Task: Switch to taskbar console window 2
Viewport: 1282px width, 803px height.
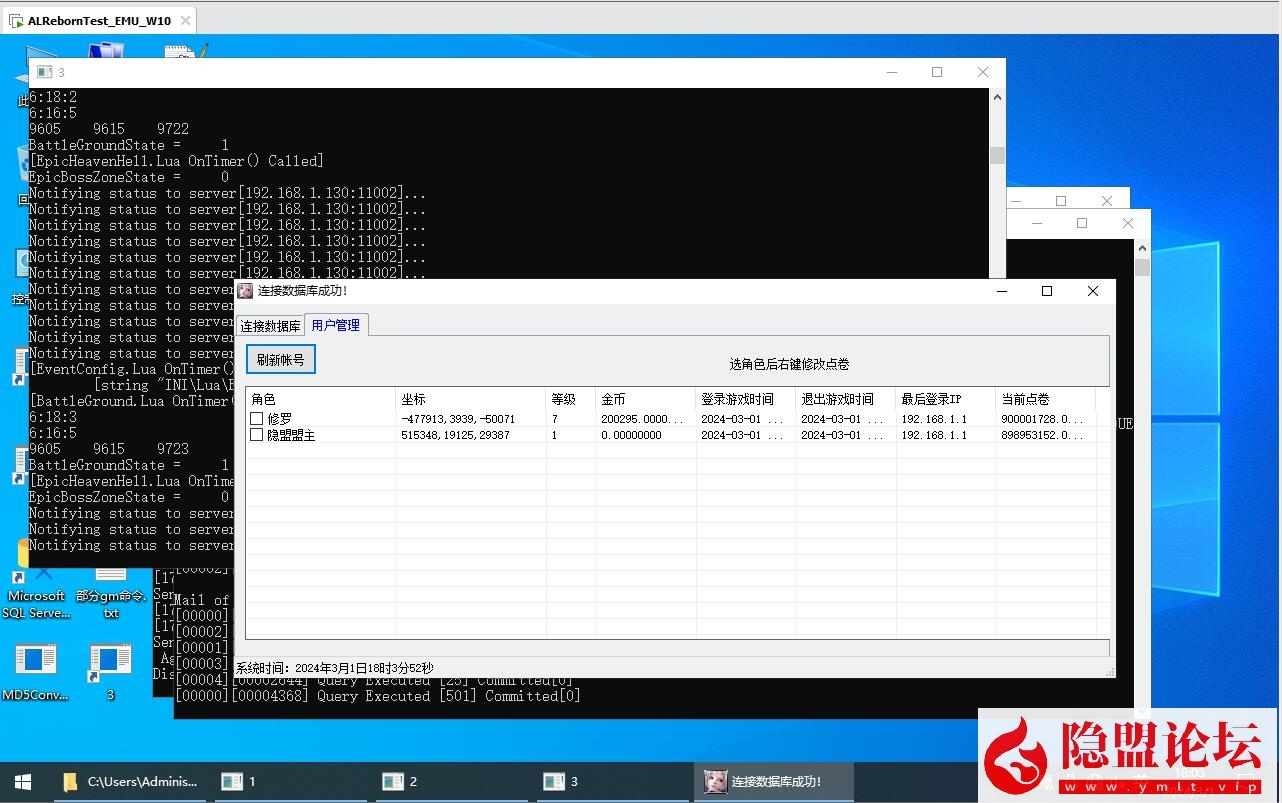Action: (452, 782)
